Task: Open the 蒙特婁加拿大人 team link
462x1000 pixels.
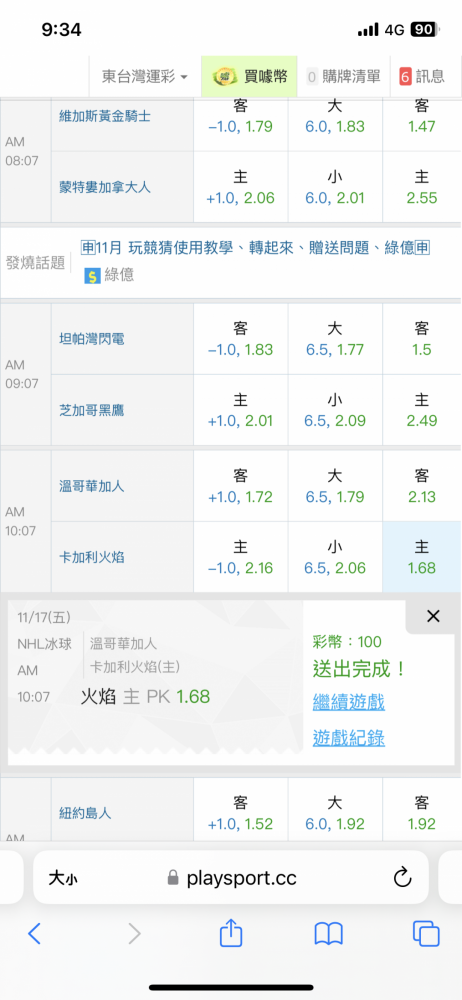Action: point(105,188)
